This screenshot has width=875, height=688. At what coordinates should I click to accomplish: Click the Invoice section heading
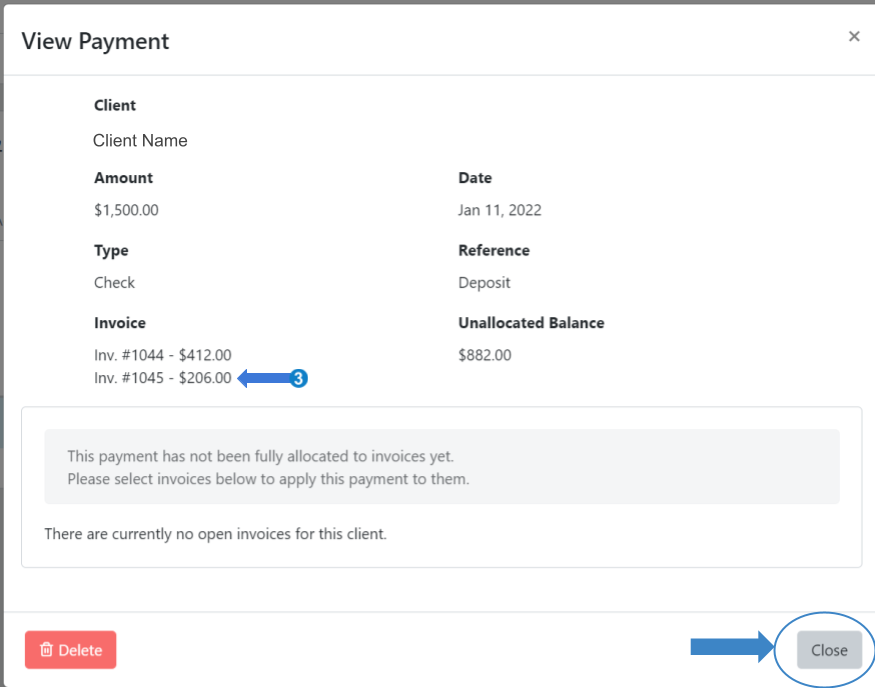click(x=119, y=323)
